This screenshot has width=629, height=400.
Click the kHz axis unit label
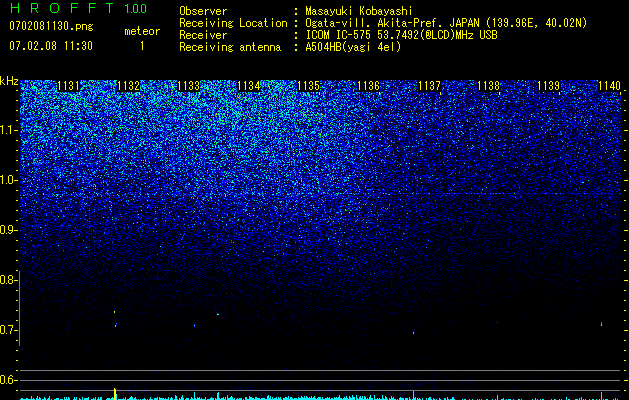point(9,81)
